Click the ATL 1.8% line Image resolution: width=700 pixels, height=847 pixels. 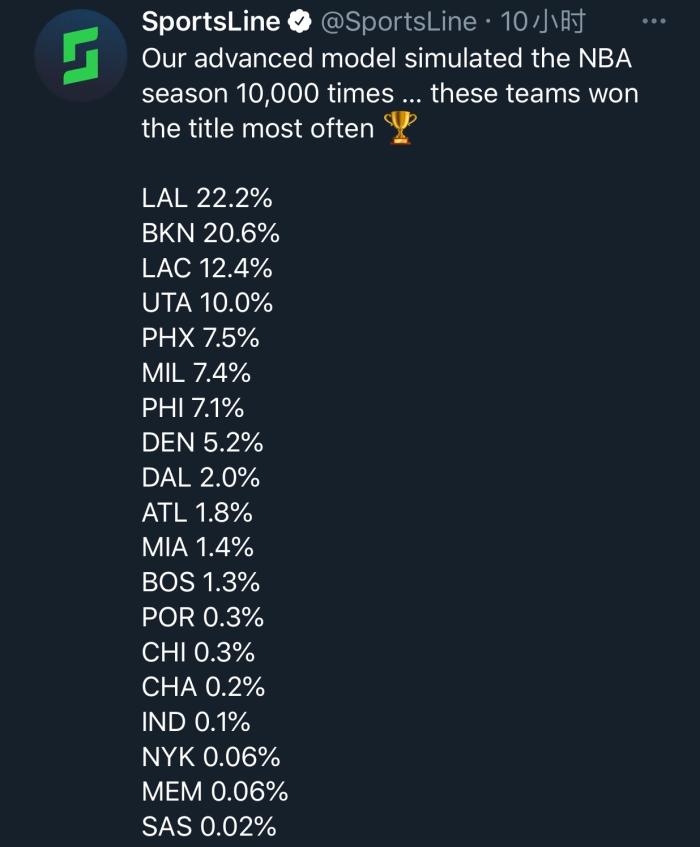197,512
